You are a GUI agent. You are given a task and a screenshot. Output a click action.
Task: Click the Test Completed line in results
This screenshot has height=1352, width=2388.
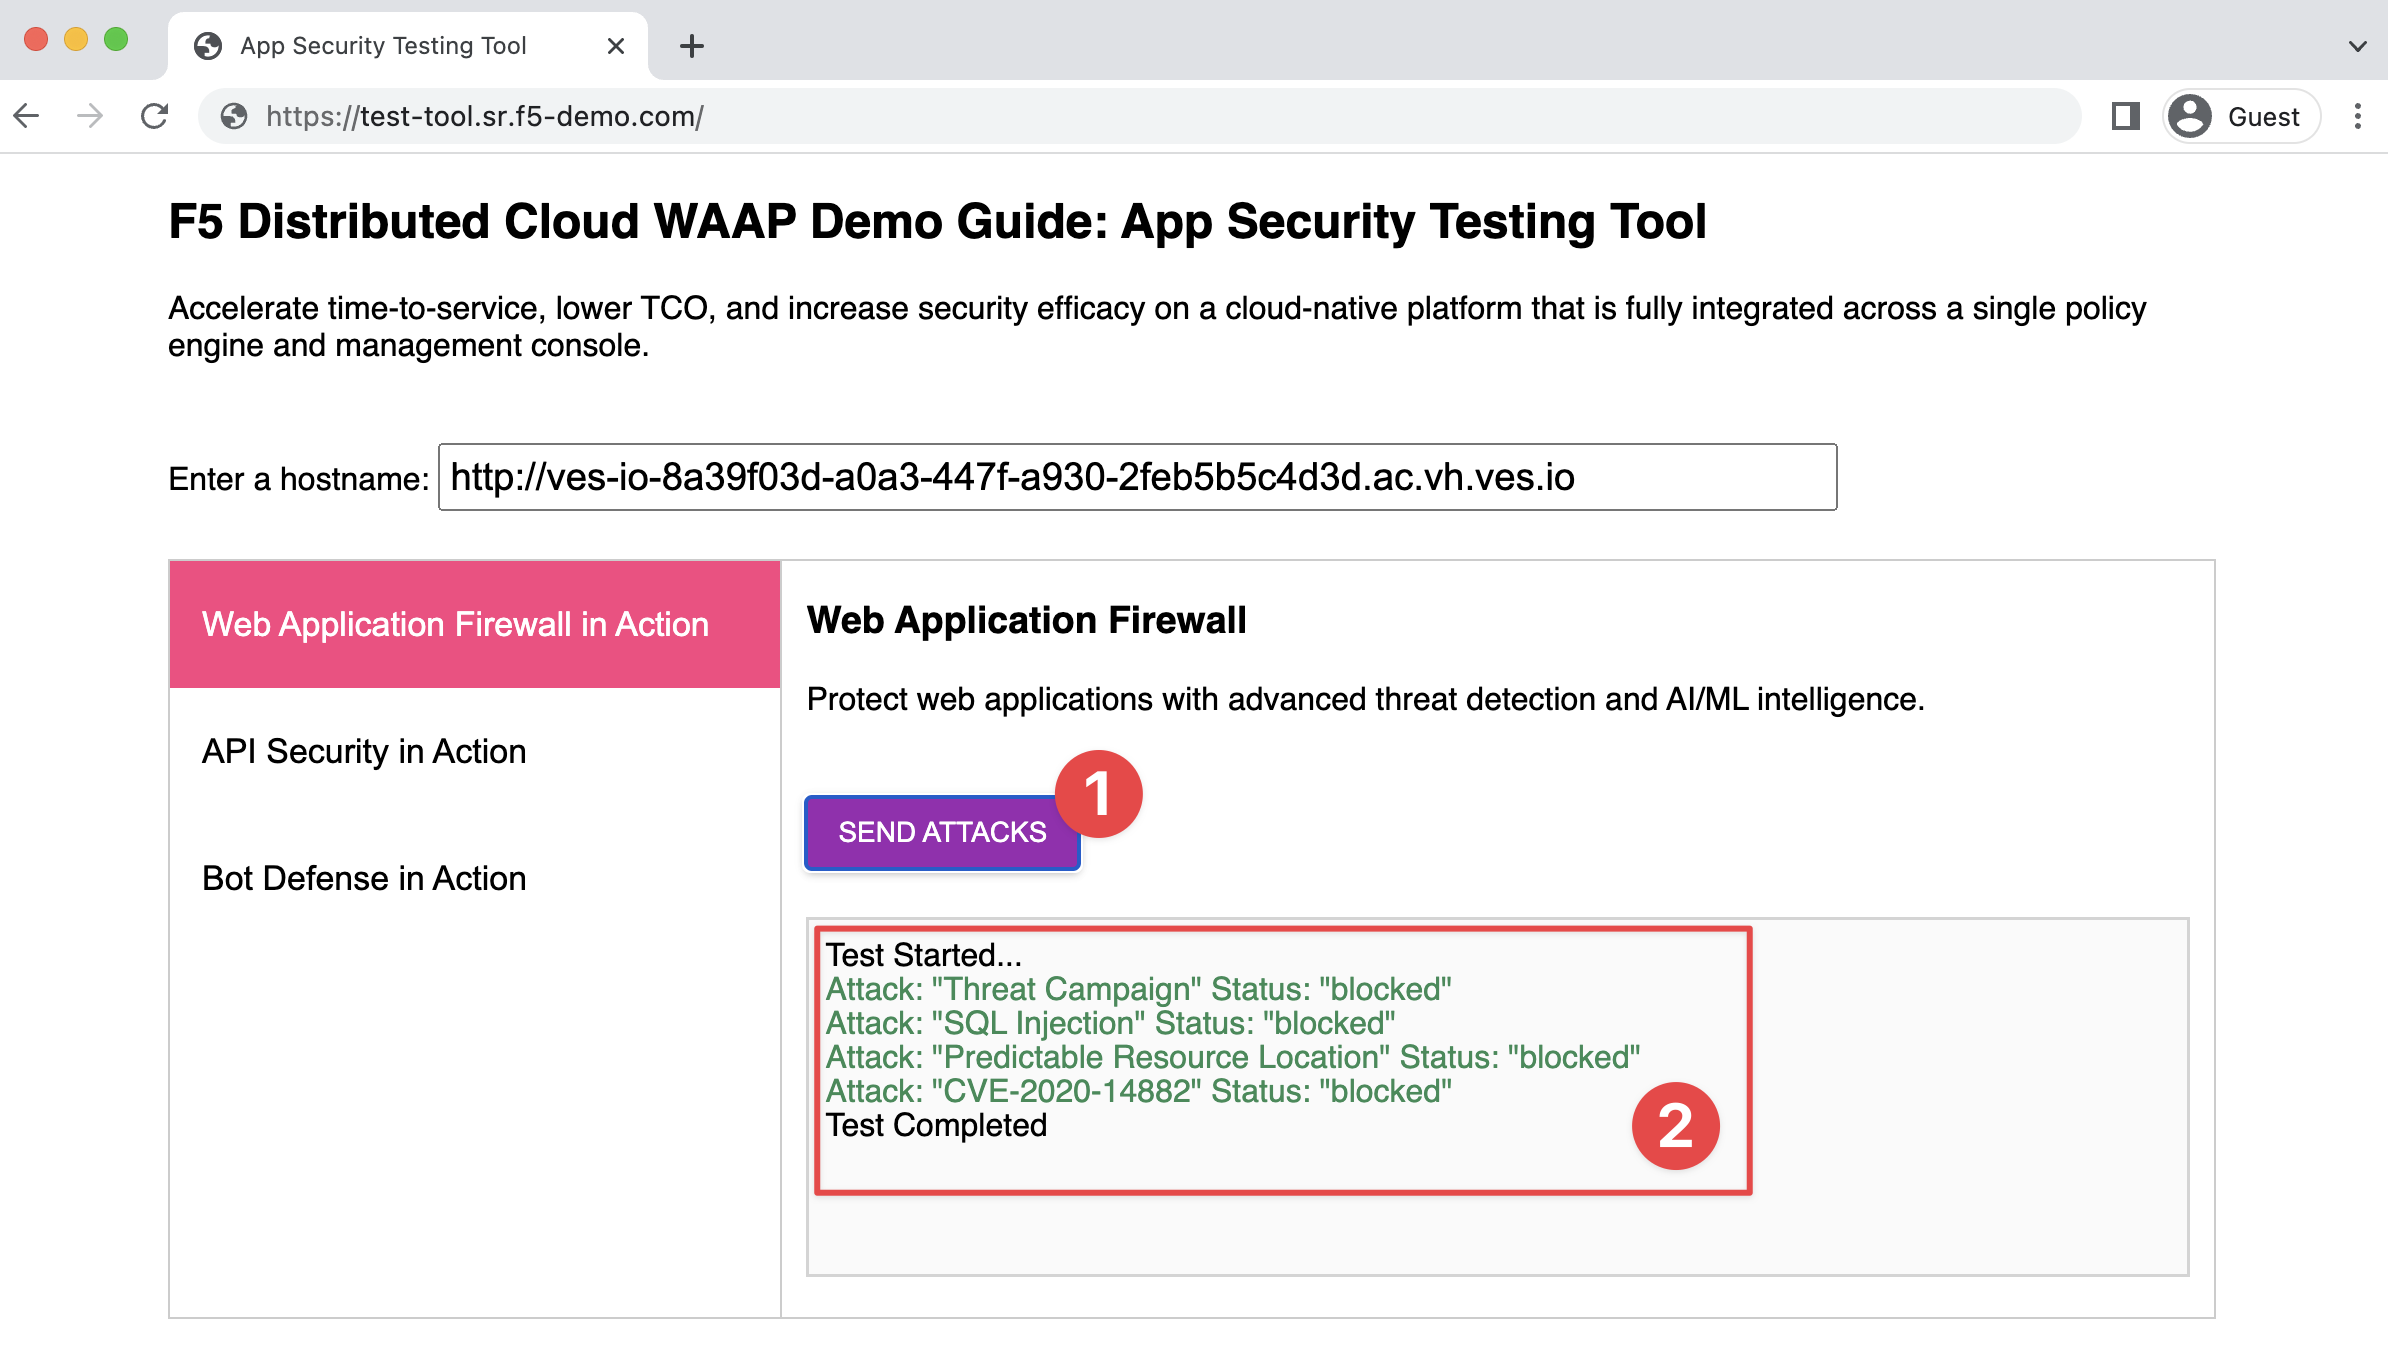tap(936, 1125)
